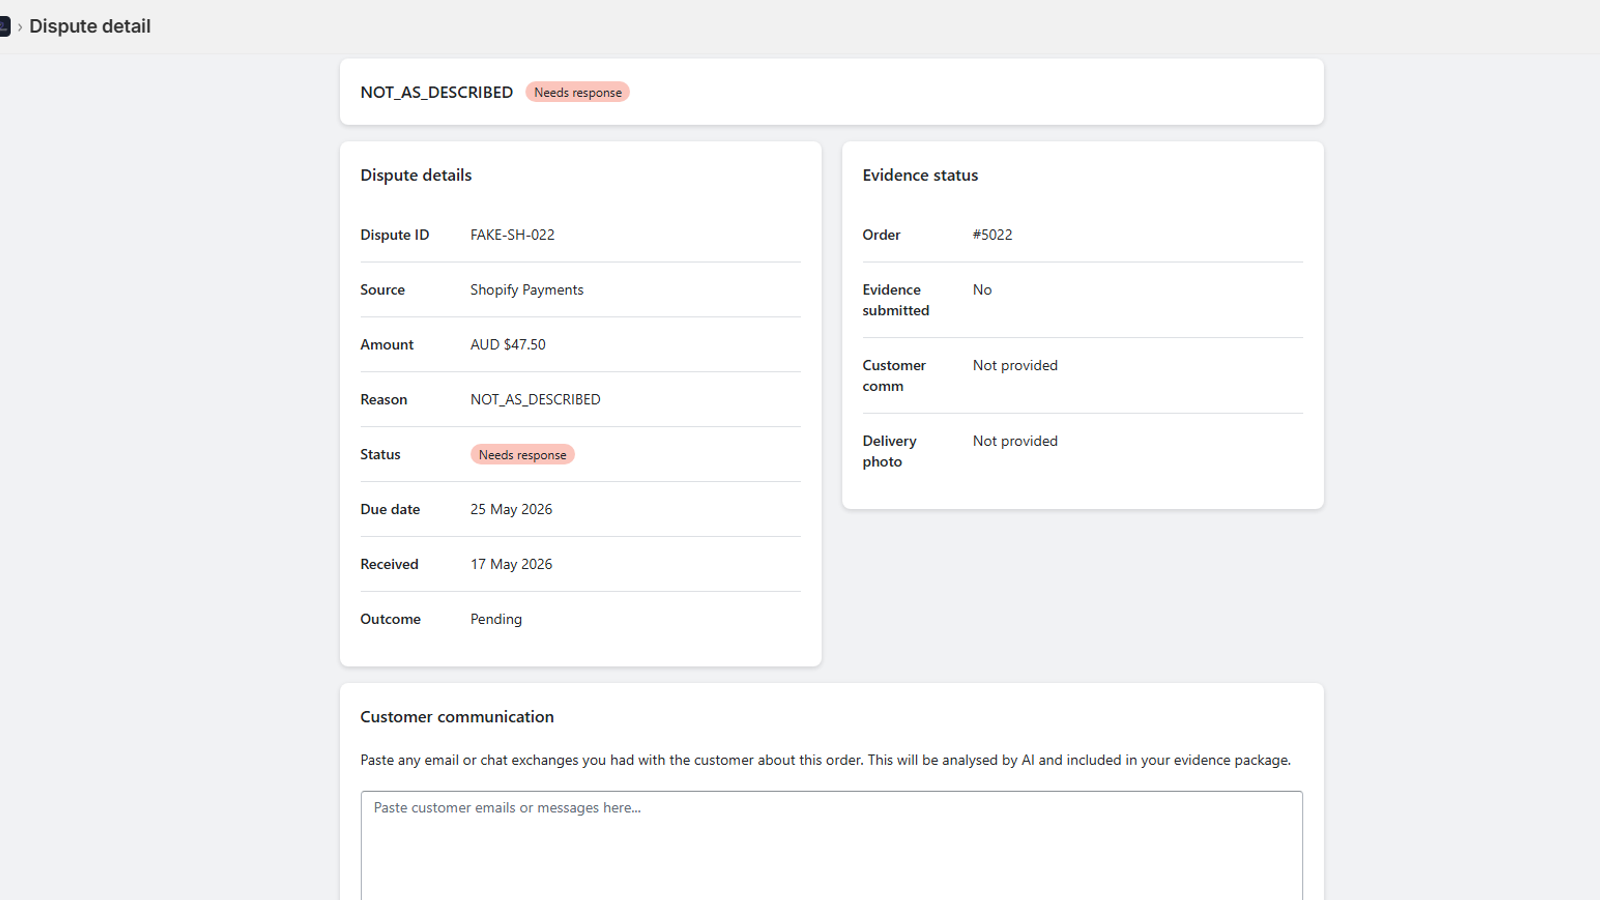
Task: Click the Needs response badge beside the header title
Action: (578, 92)
